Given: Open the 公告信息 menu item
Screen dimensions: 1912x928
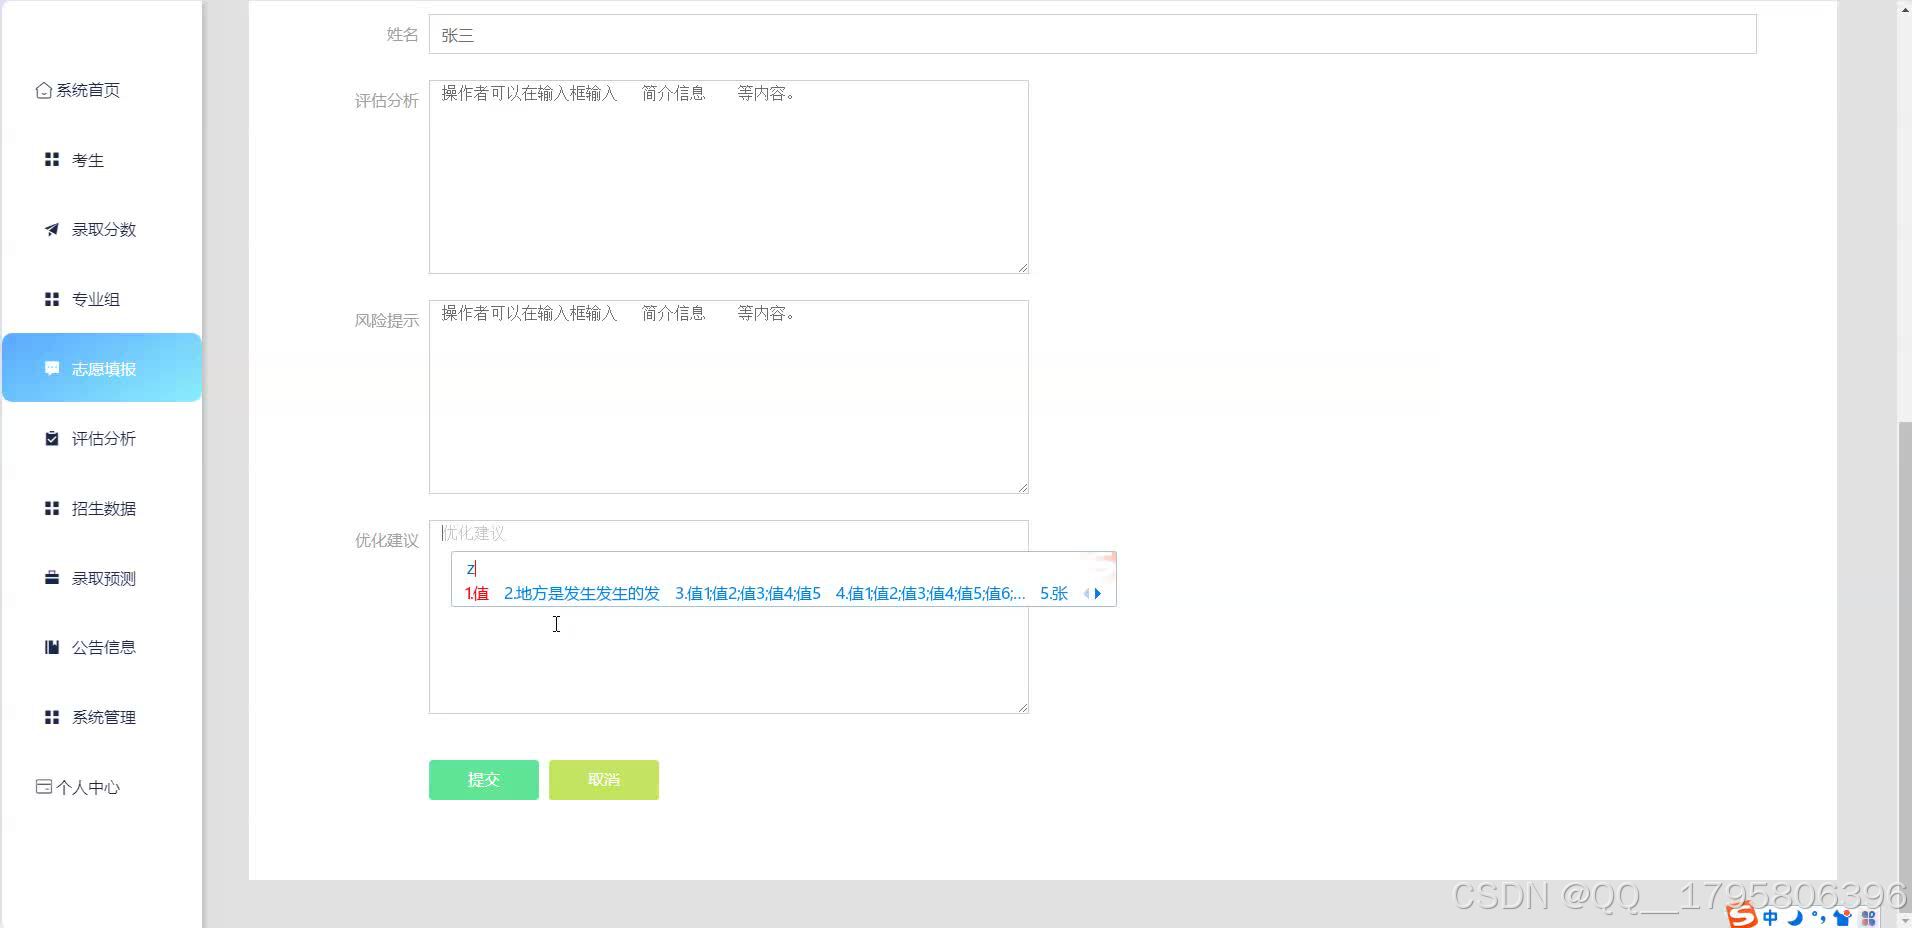Looking at the screenshot, I should pos(104,647).
